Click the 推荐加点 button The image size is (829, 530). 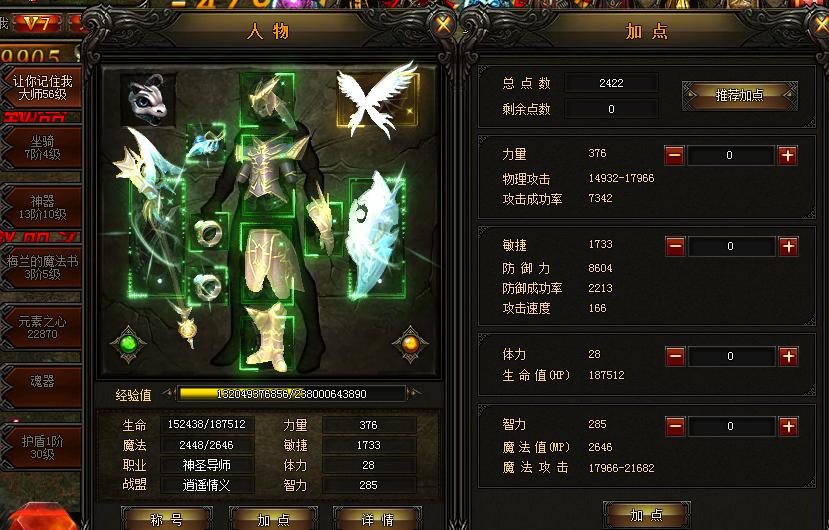click(x=740, y=96)
